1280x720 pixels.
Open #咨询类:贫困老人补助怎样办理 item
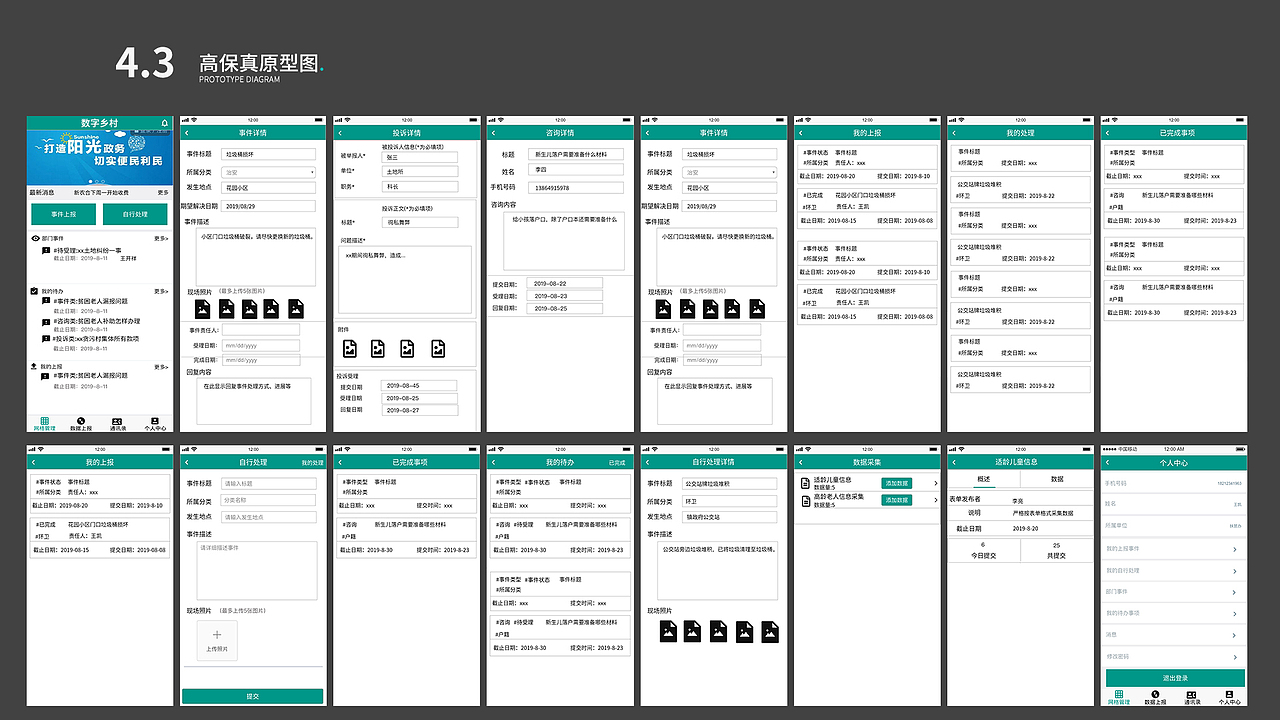click(96, 321)
